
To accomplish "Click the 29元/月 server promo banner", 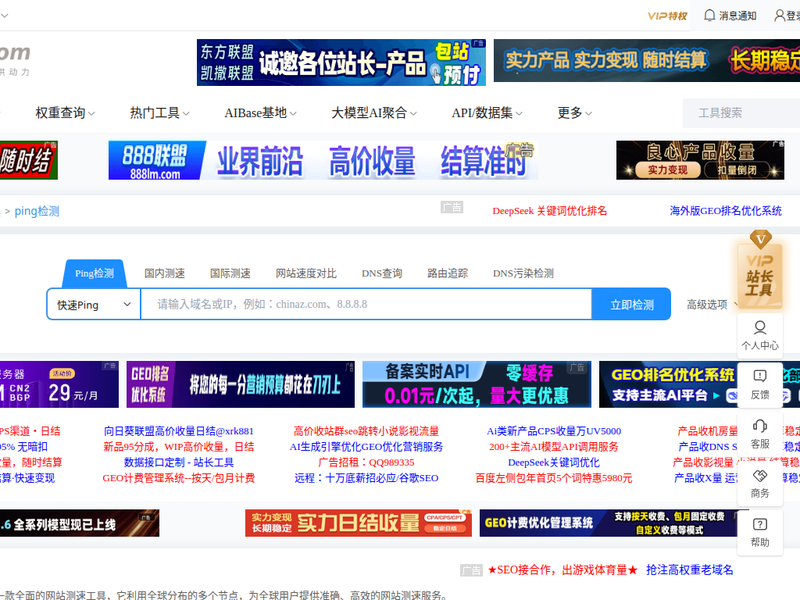I will click(x=59, y=384).
